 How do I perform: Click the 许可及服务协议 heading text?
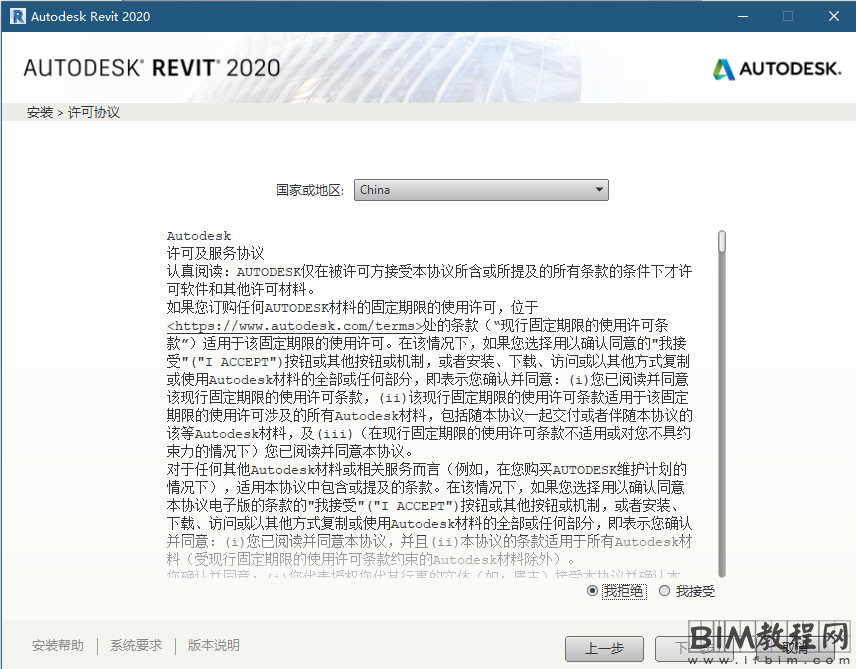[x=216, y=253]
